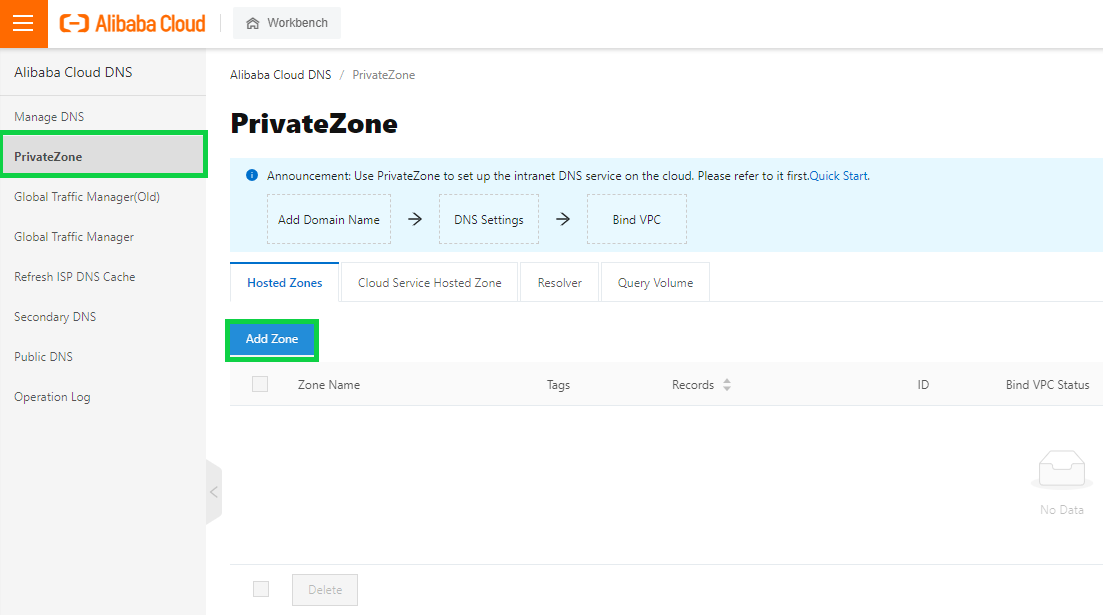This screenshot has height=615, width=1103.
Task: Select all zones with the header checkbox
Action: point(260,384)
